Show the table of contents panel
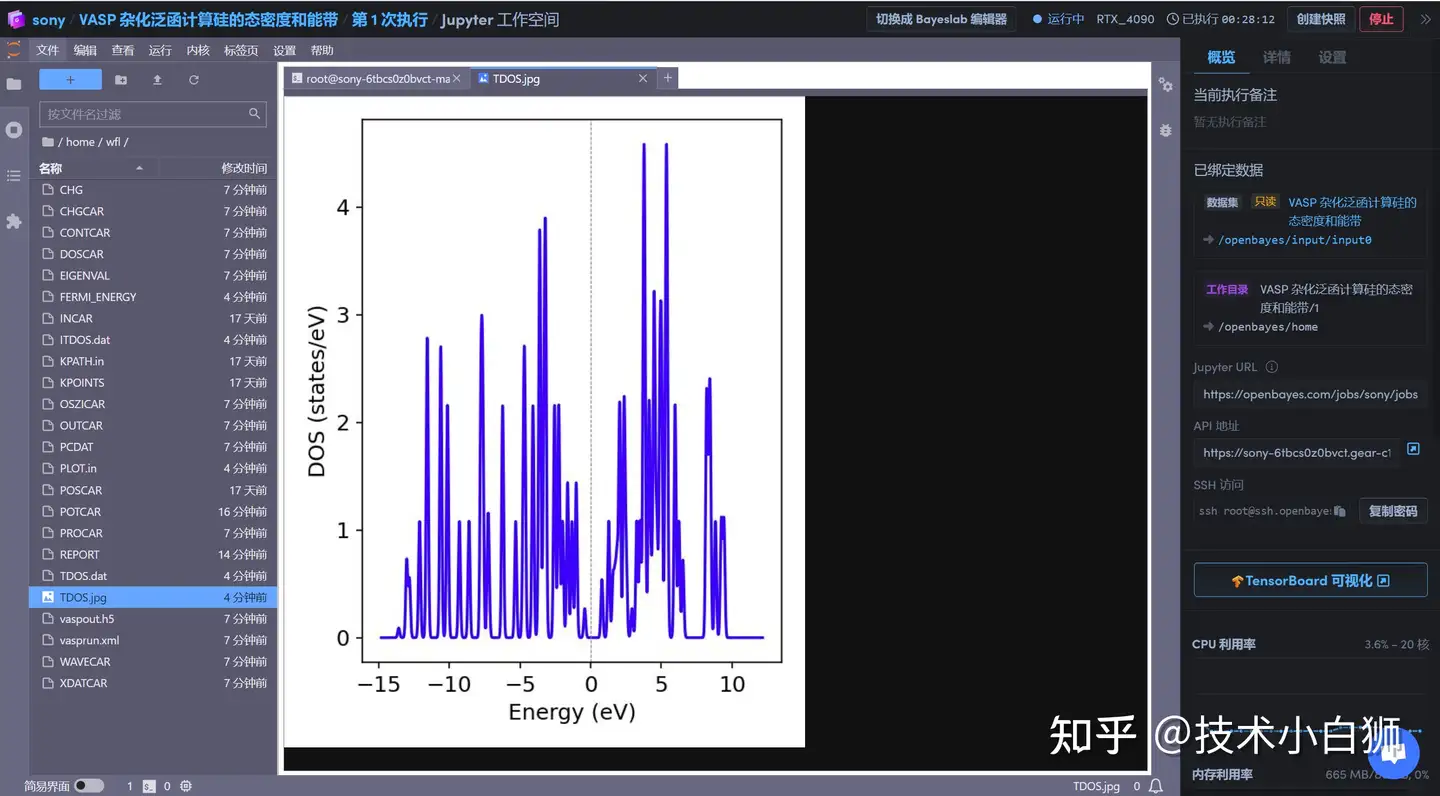The width and height of the screenshot is (1440, 796). [x=14, y=176]
